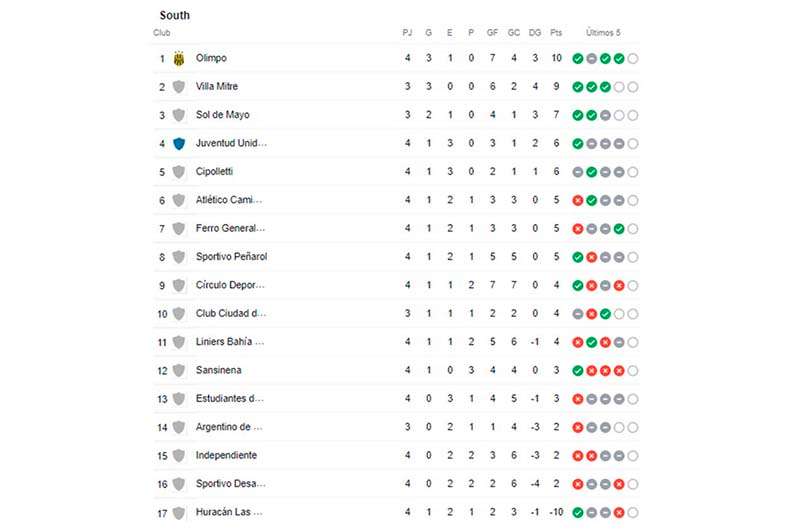Click Huracán Las… red loss indicator
The image size is (800, 530).
pyautogui.click(x=619, y=513)
